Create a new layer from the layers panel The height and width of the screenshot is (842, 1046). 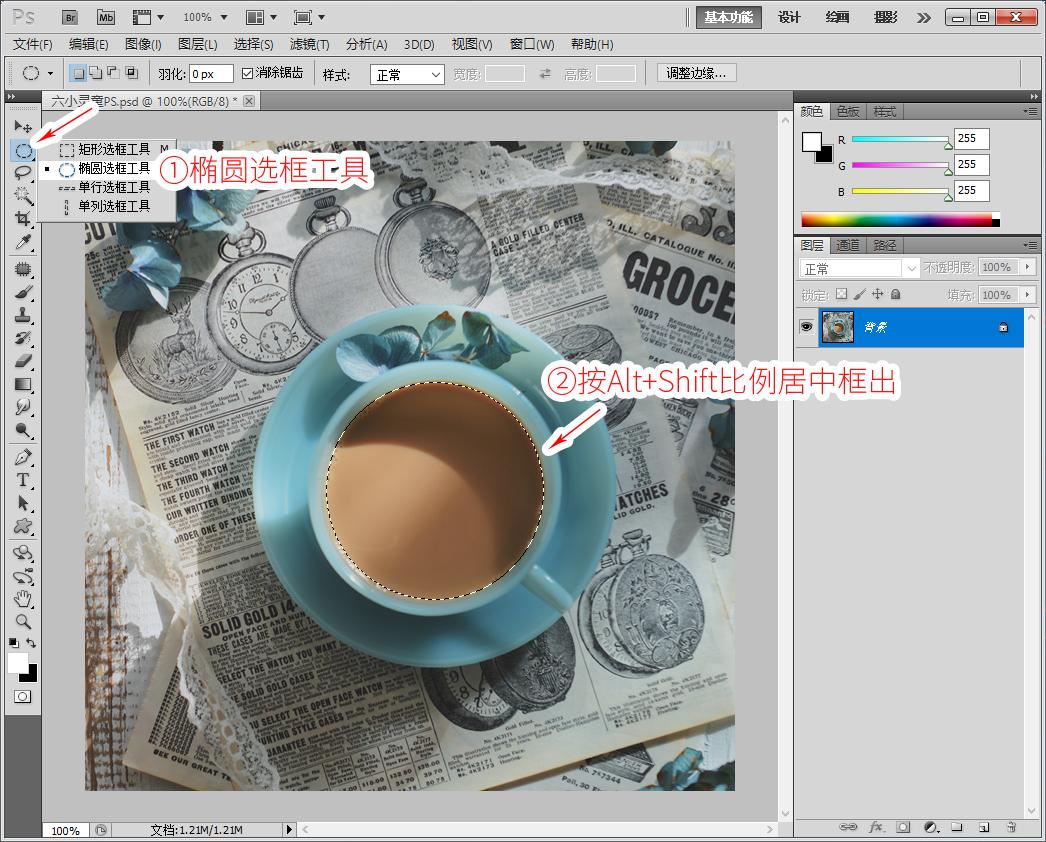click(983, 828)
